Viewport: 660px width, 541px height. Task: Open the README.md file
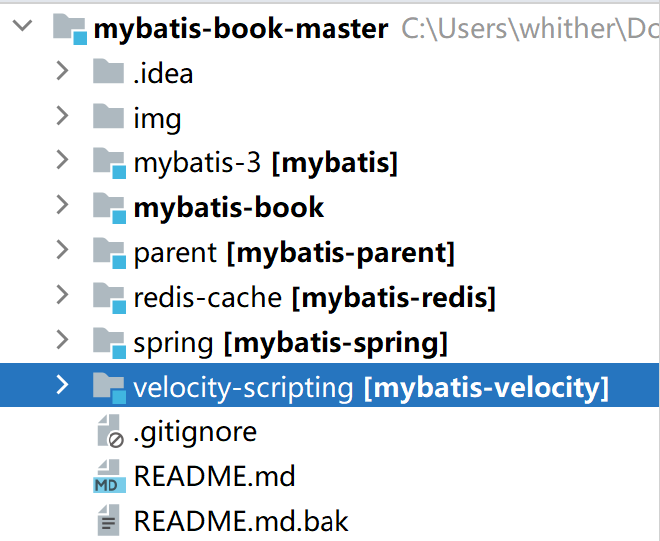214,476
